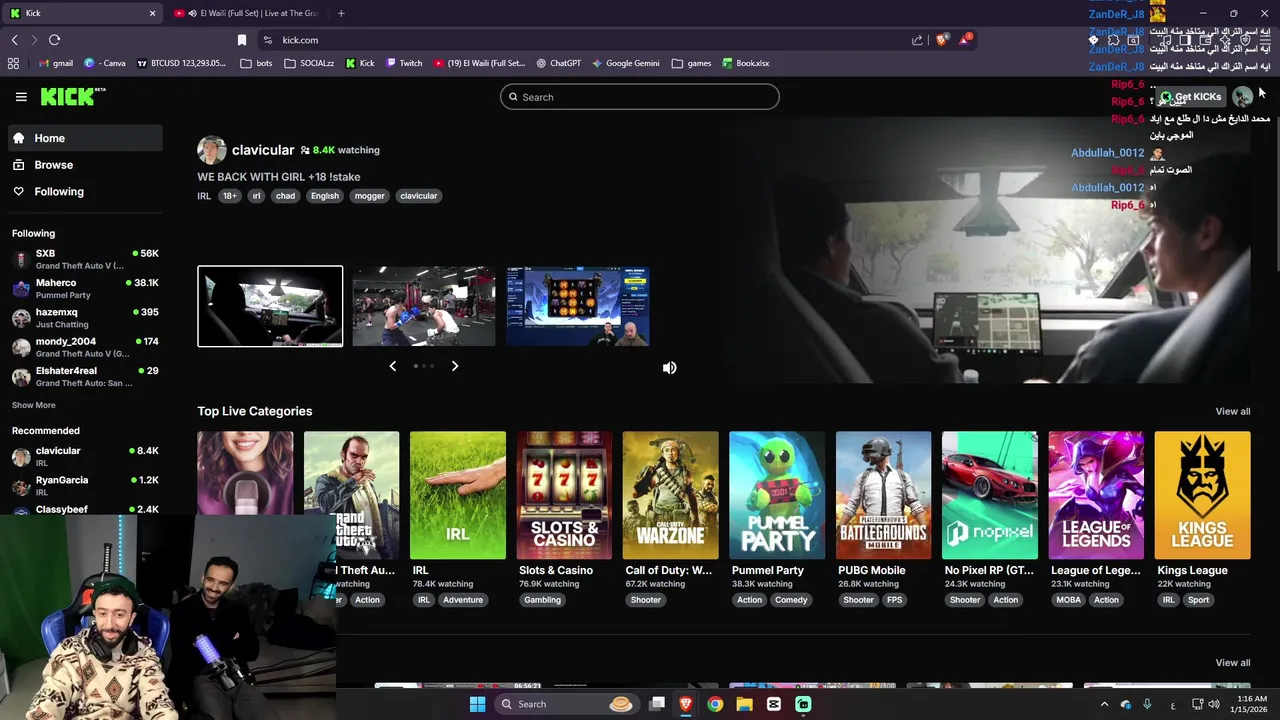Open Google Chrome from the taskbar

coord(714,704)
